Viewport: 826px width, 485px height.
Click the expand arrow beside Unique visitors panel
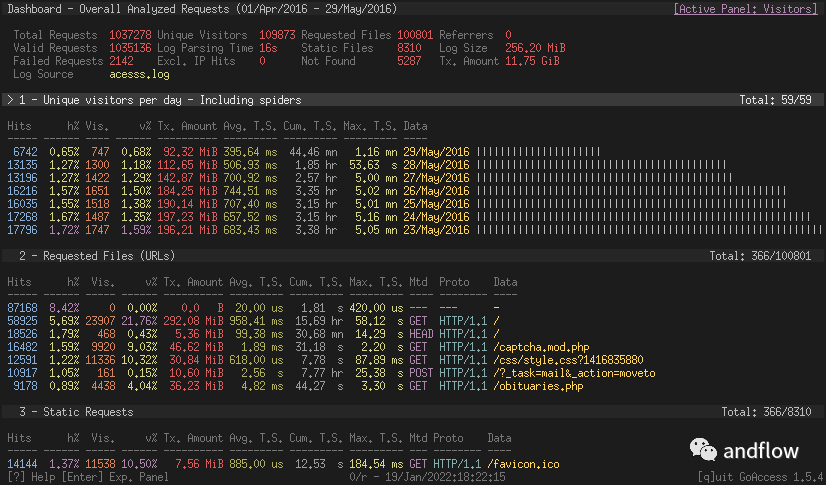(9, 100)
